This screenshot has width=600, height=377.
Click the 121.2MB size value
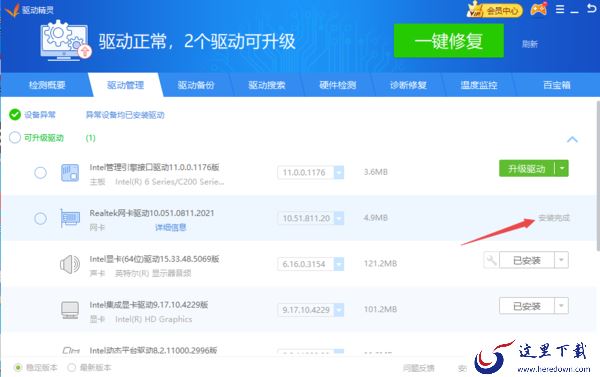coord(380,264)
